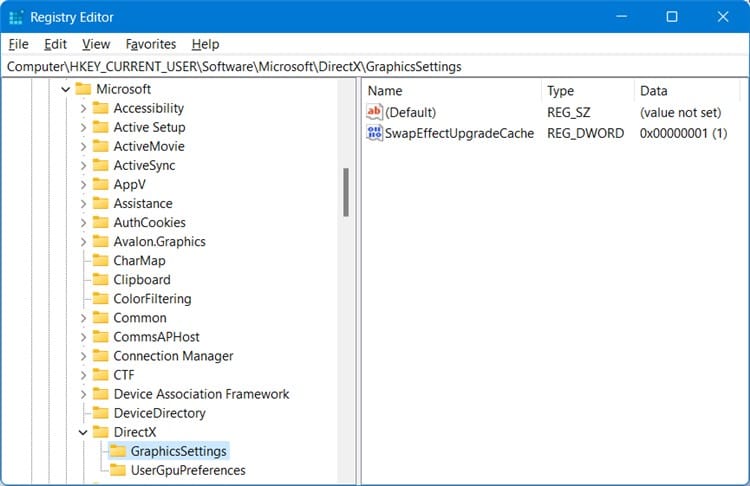Click the CTF folder icon
The width and height of the screenshot is (750, 486).
[100, 375]
